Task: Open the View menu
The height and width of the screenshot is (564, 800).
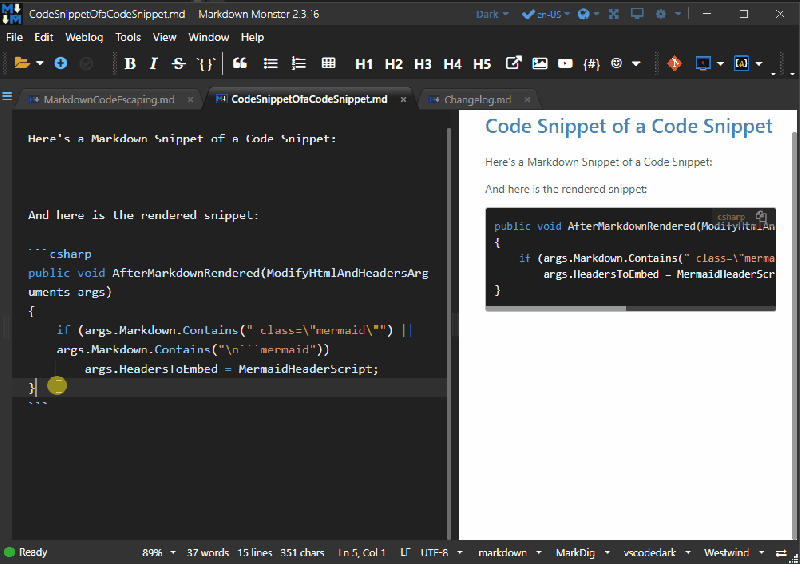Action: [165, 37]
